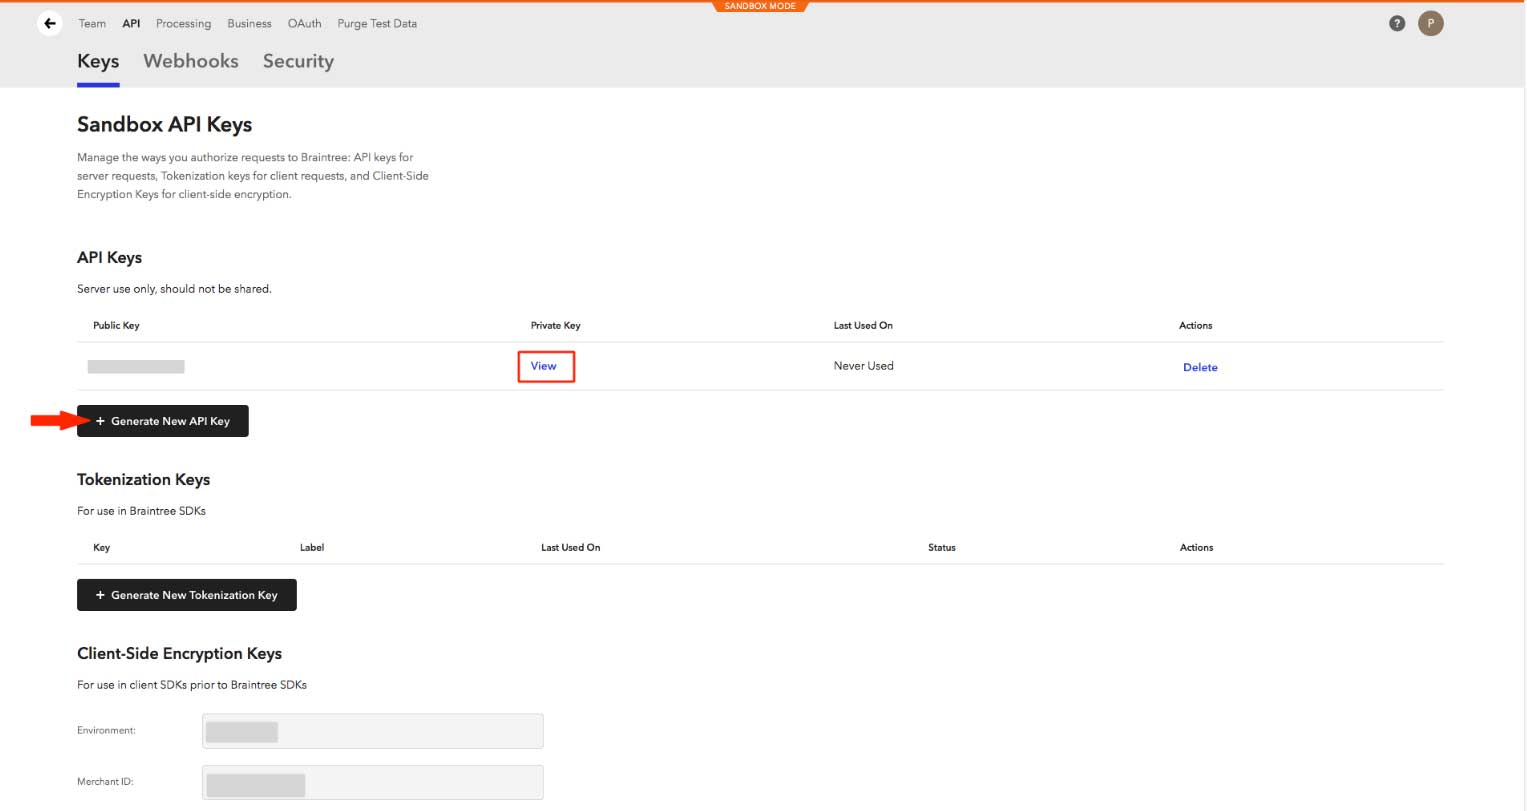Click the back arrow icon
The image size is (1527, 811).
[50, 23]
